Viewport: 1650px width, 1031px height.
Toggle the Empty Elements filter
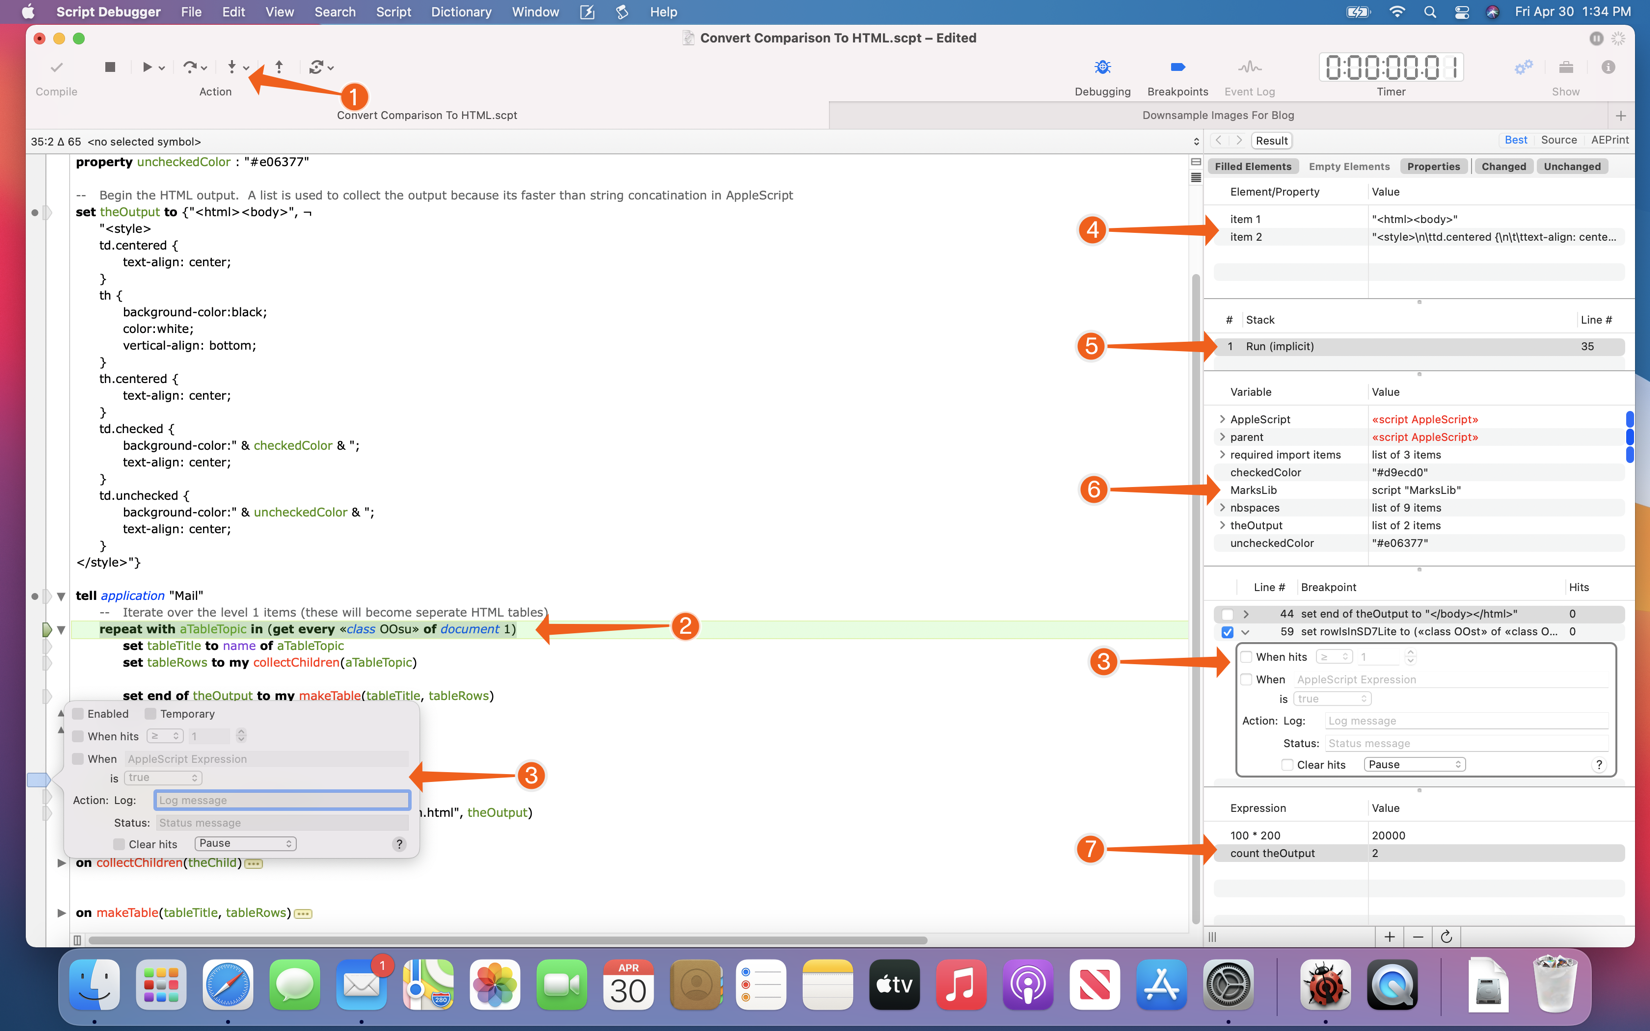point(1348,167)
